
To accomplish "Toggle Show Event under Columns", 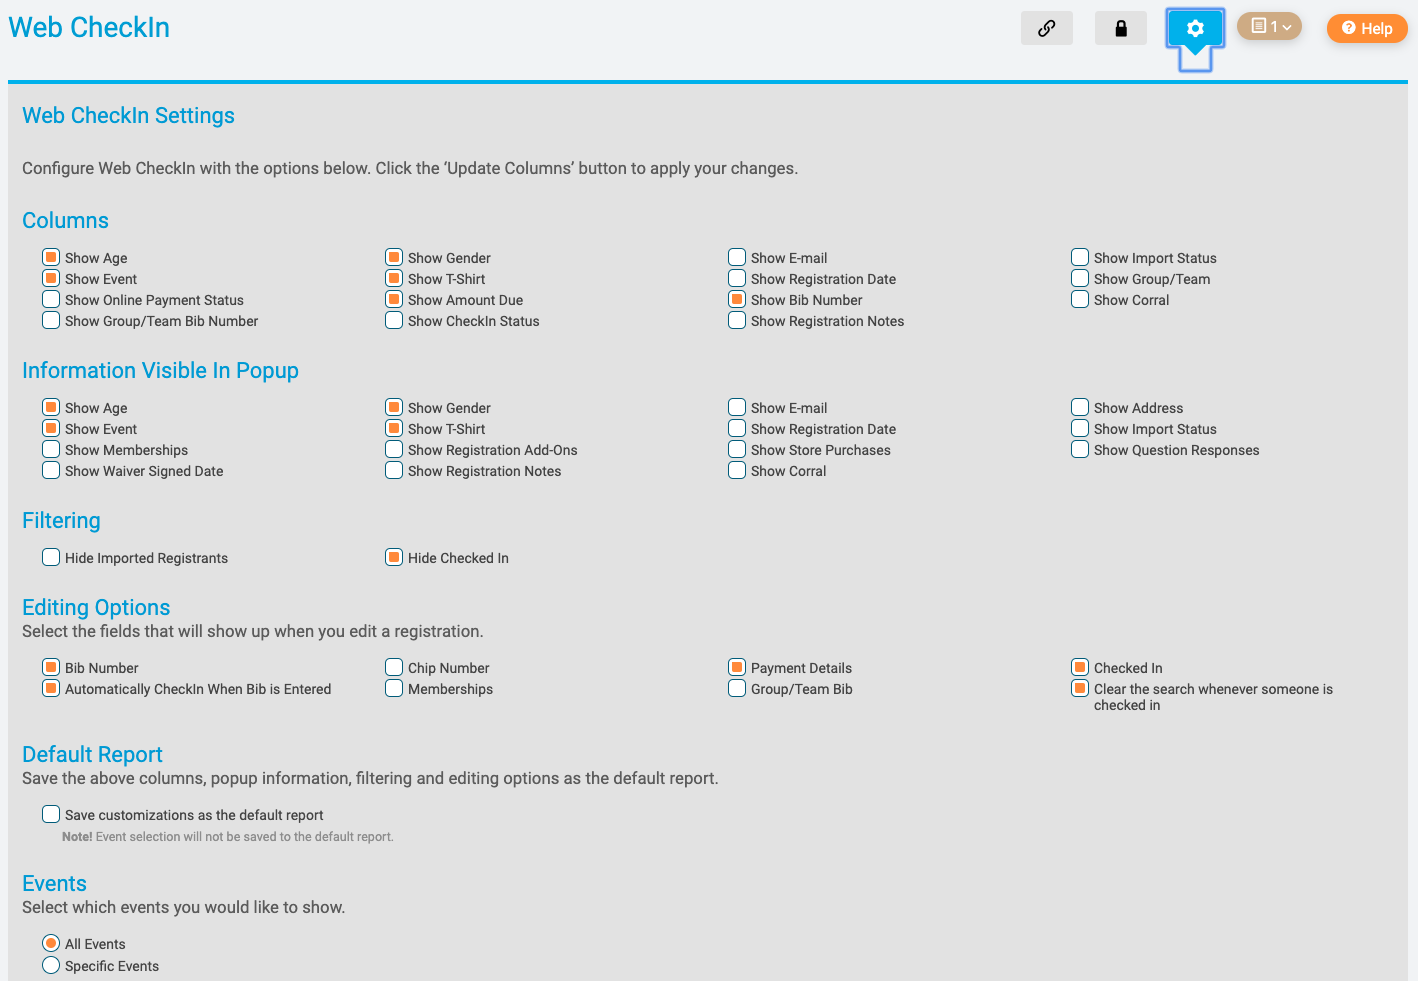I will click(x=51, y=278).
